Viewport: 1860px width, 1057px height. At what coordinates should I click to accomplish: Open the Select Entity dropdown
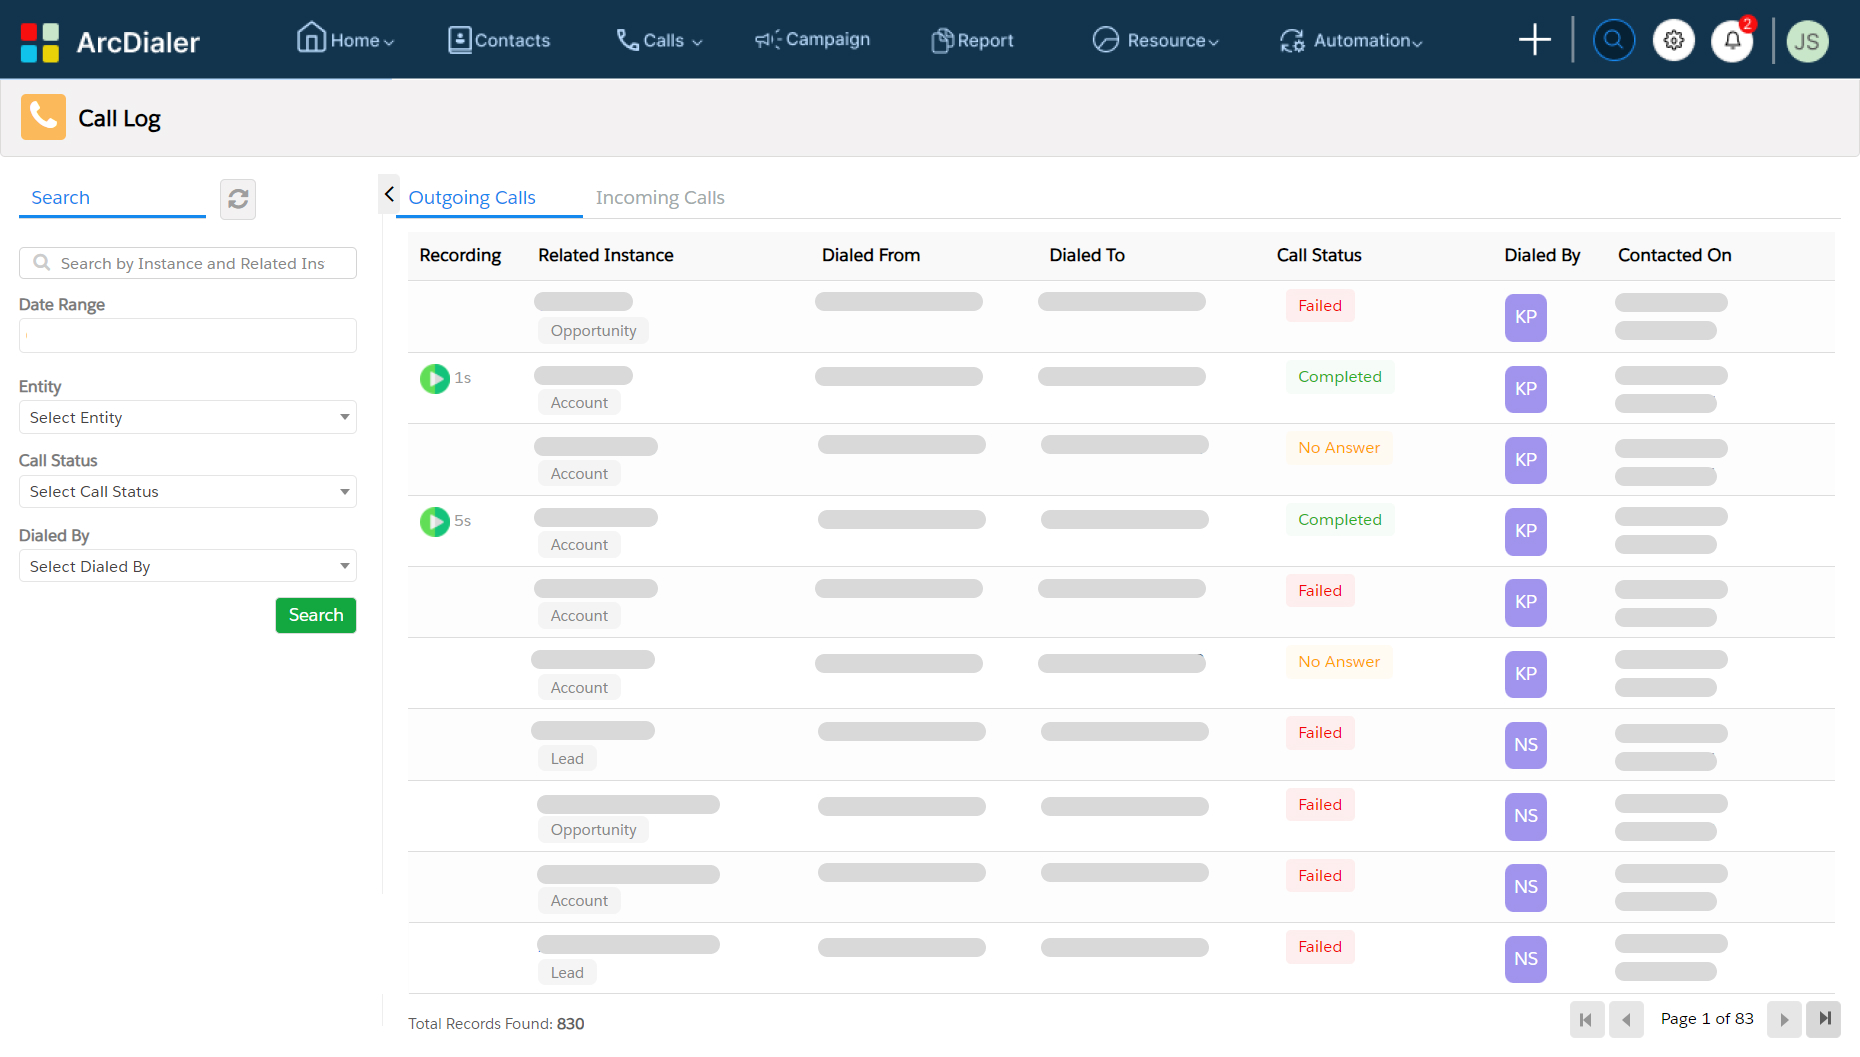187,417
